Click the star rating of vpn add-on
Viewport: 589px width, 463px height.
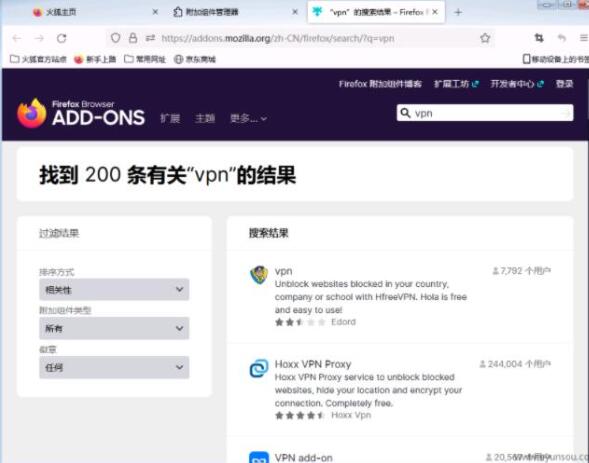[x=300, y=322]
